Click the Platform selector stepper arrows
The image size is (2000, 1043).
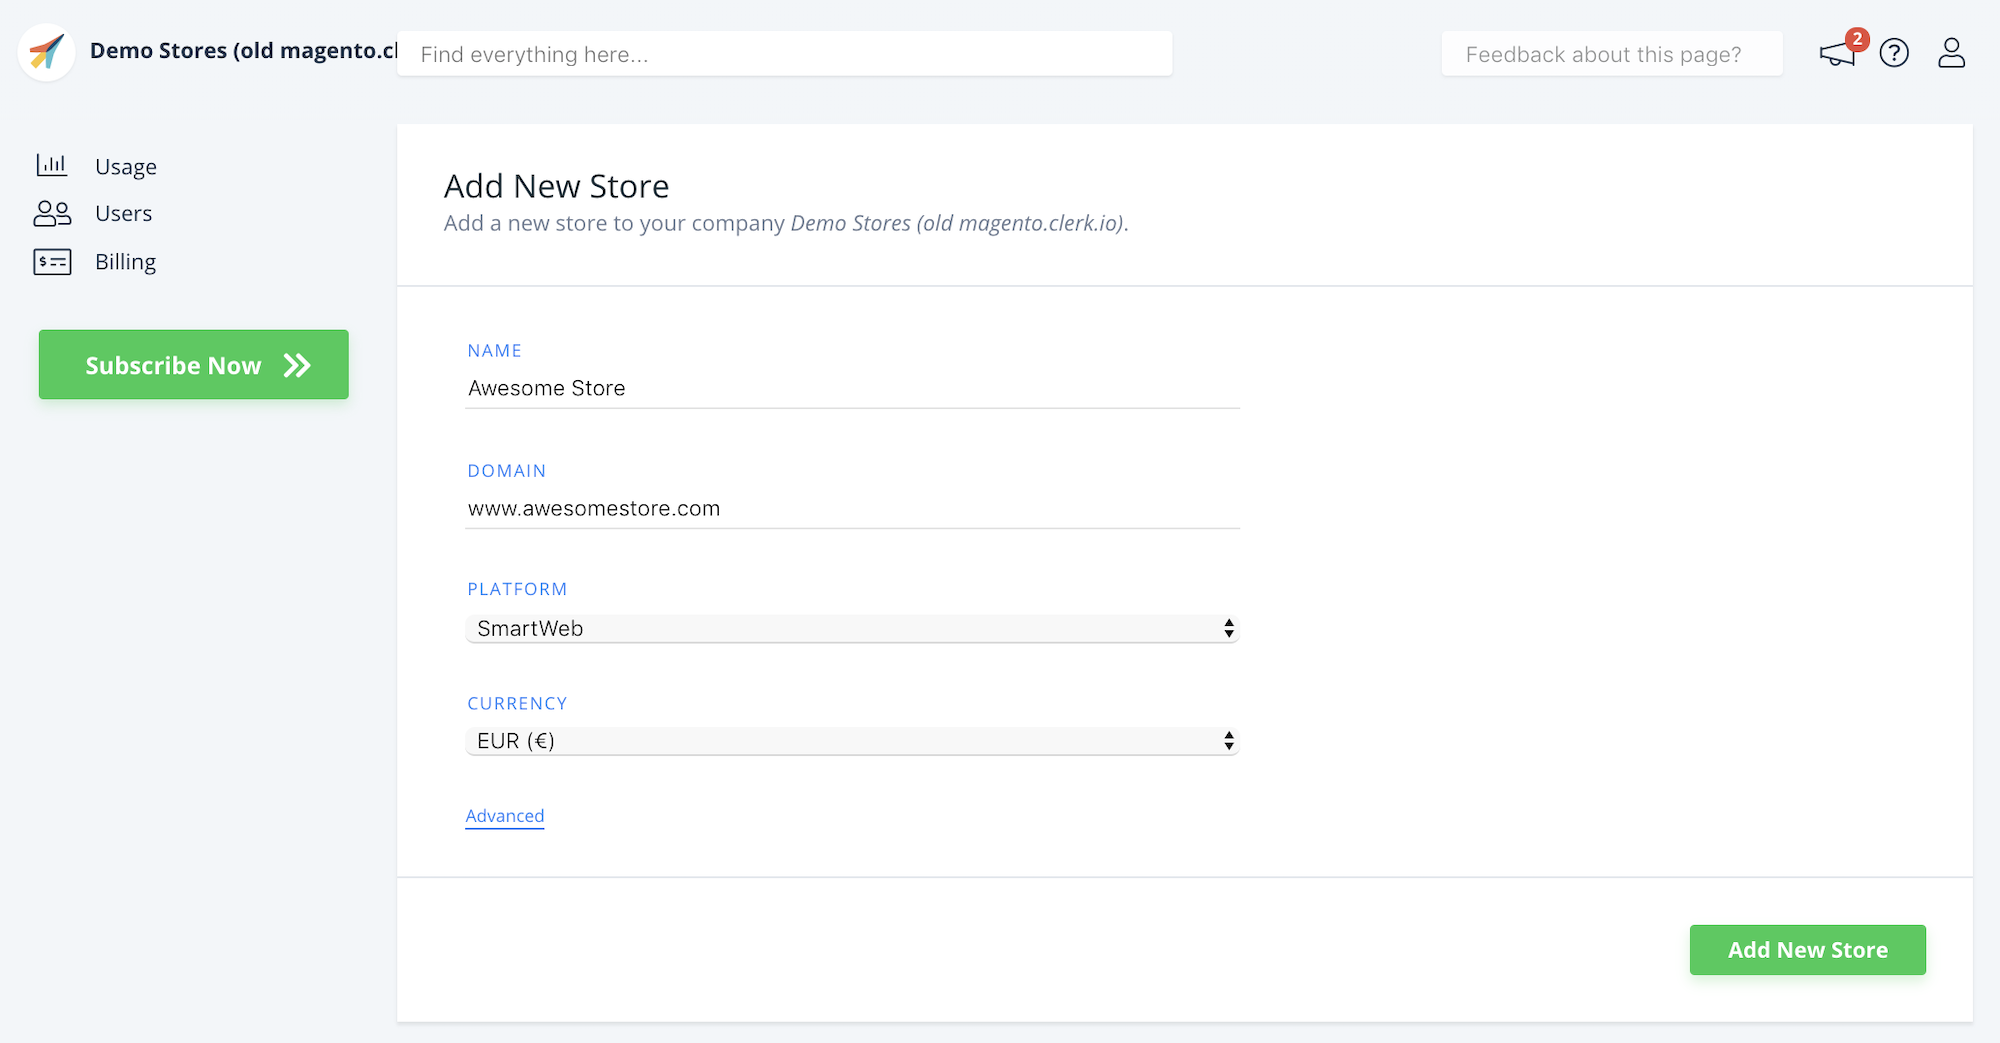pyautogui.click(x=1229, y=628)
